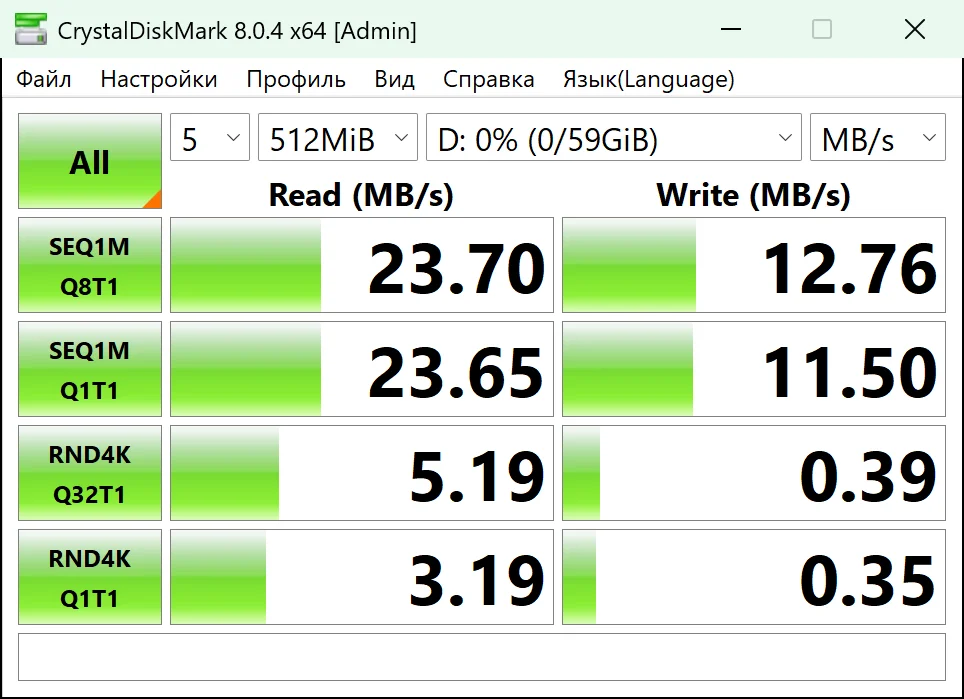
Task: Start the RND4K Q32T1 test
Action: (90, 473)
